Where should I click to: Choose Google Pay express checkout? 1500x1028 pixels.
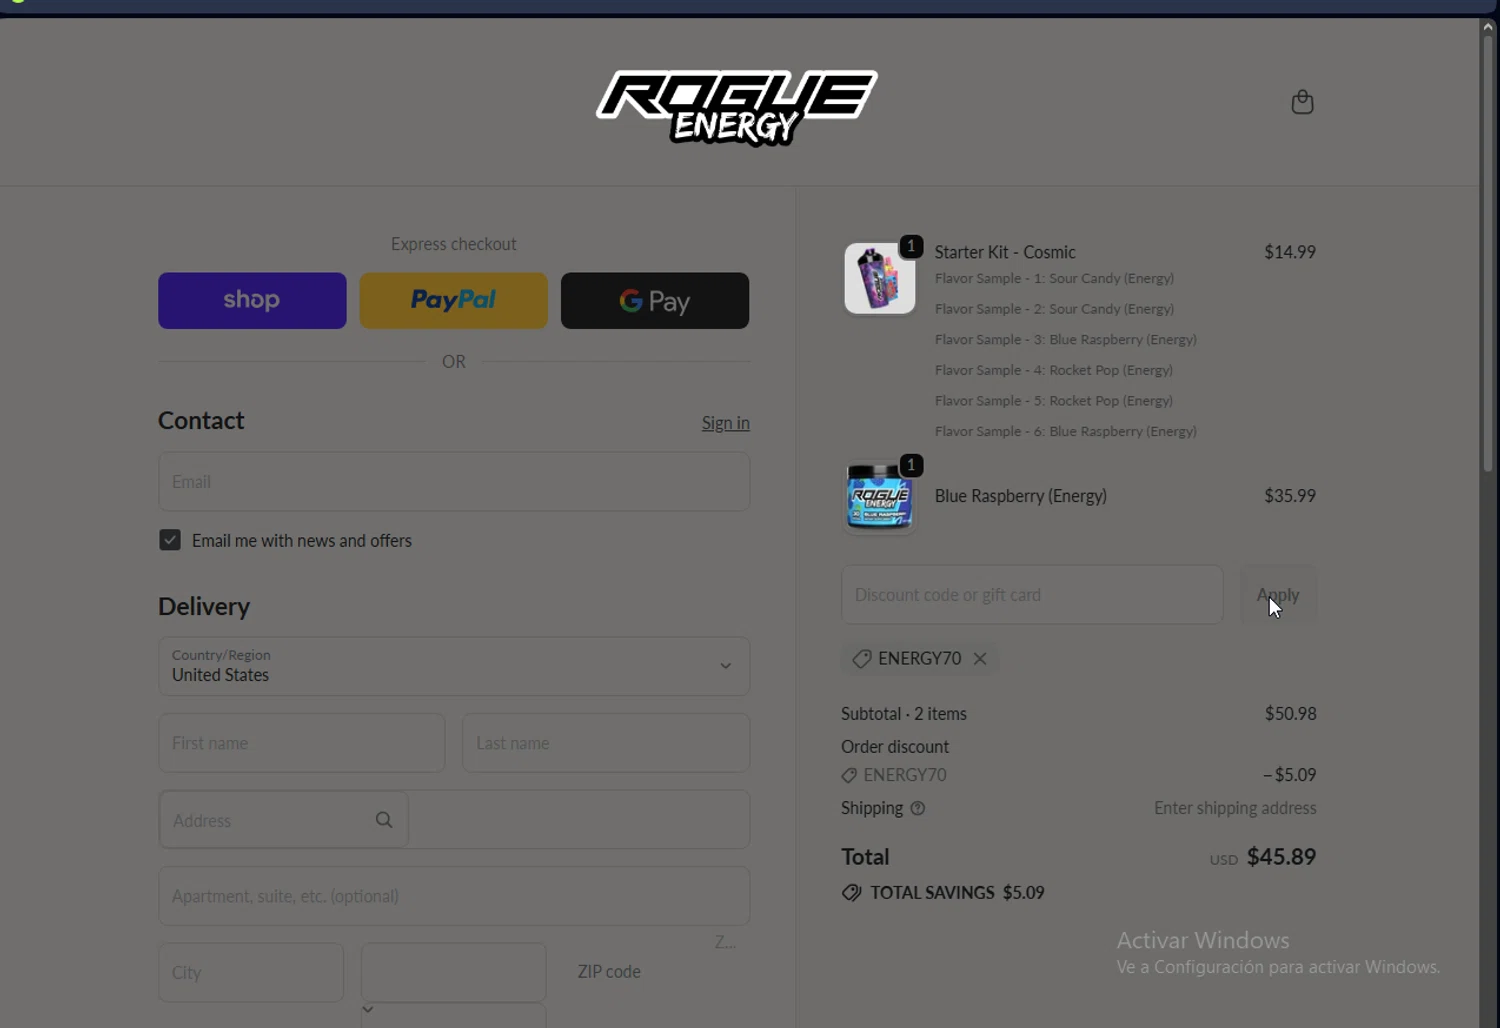[x=655, y=301]
